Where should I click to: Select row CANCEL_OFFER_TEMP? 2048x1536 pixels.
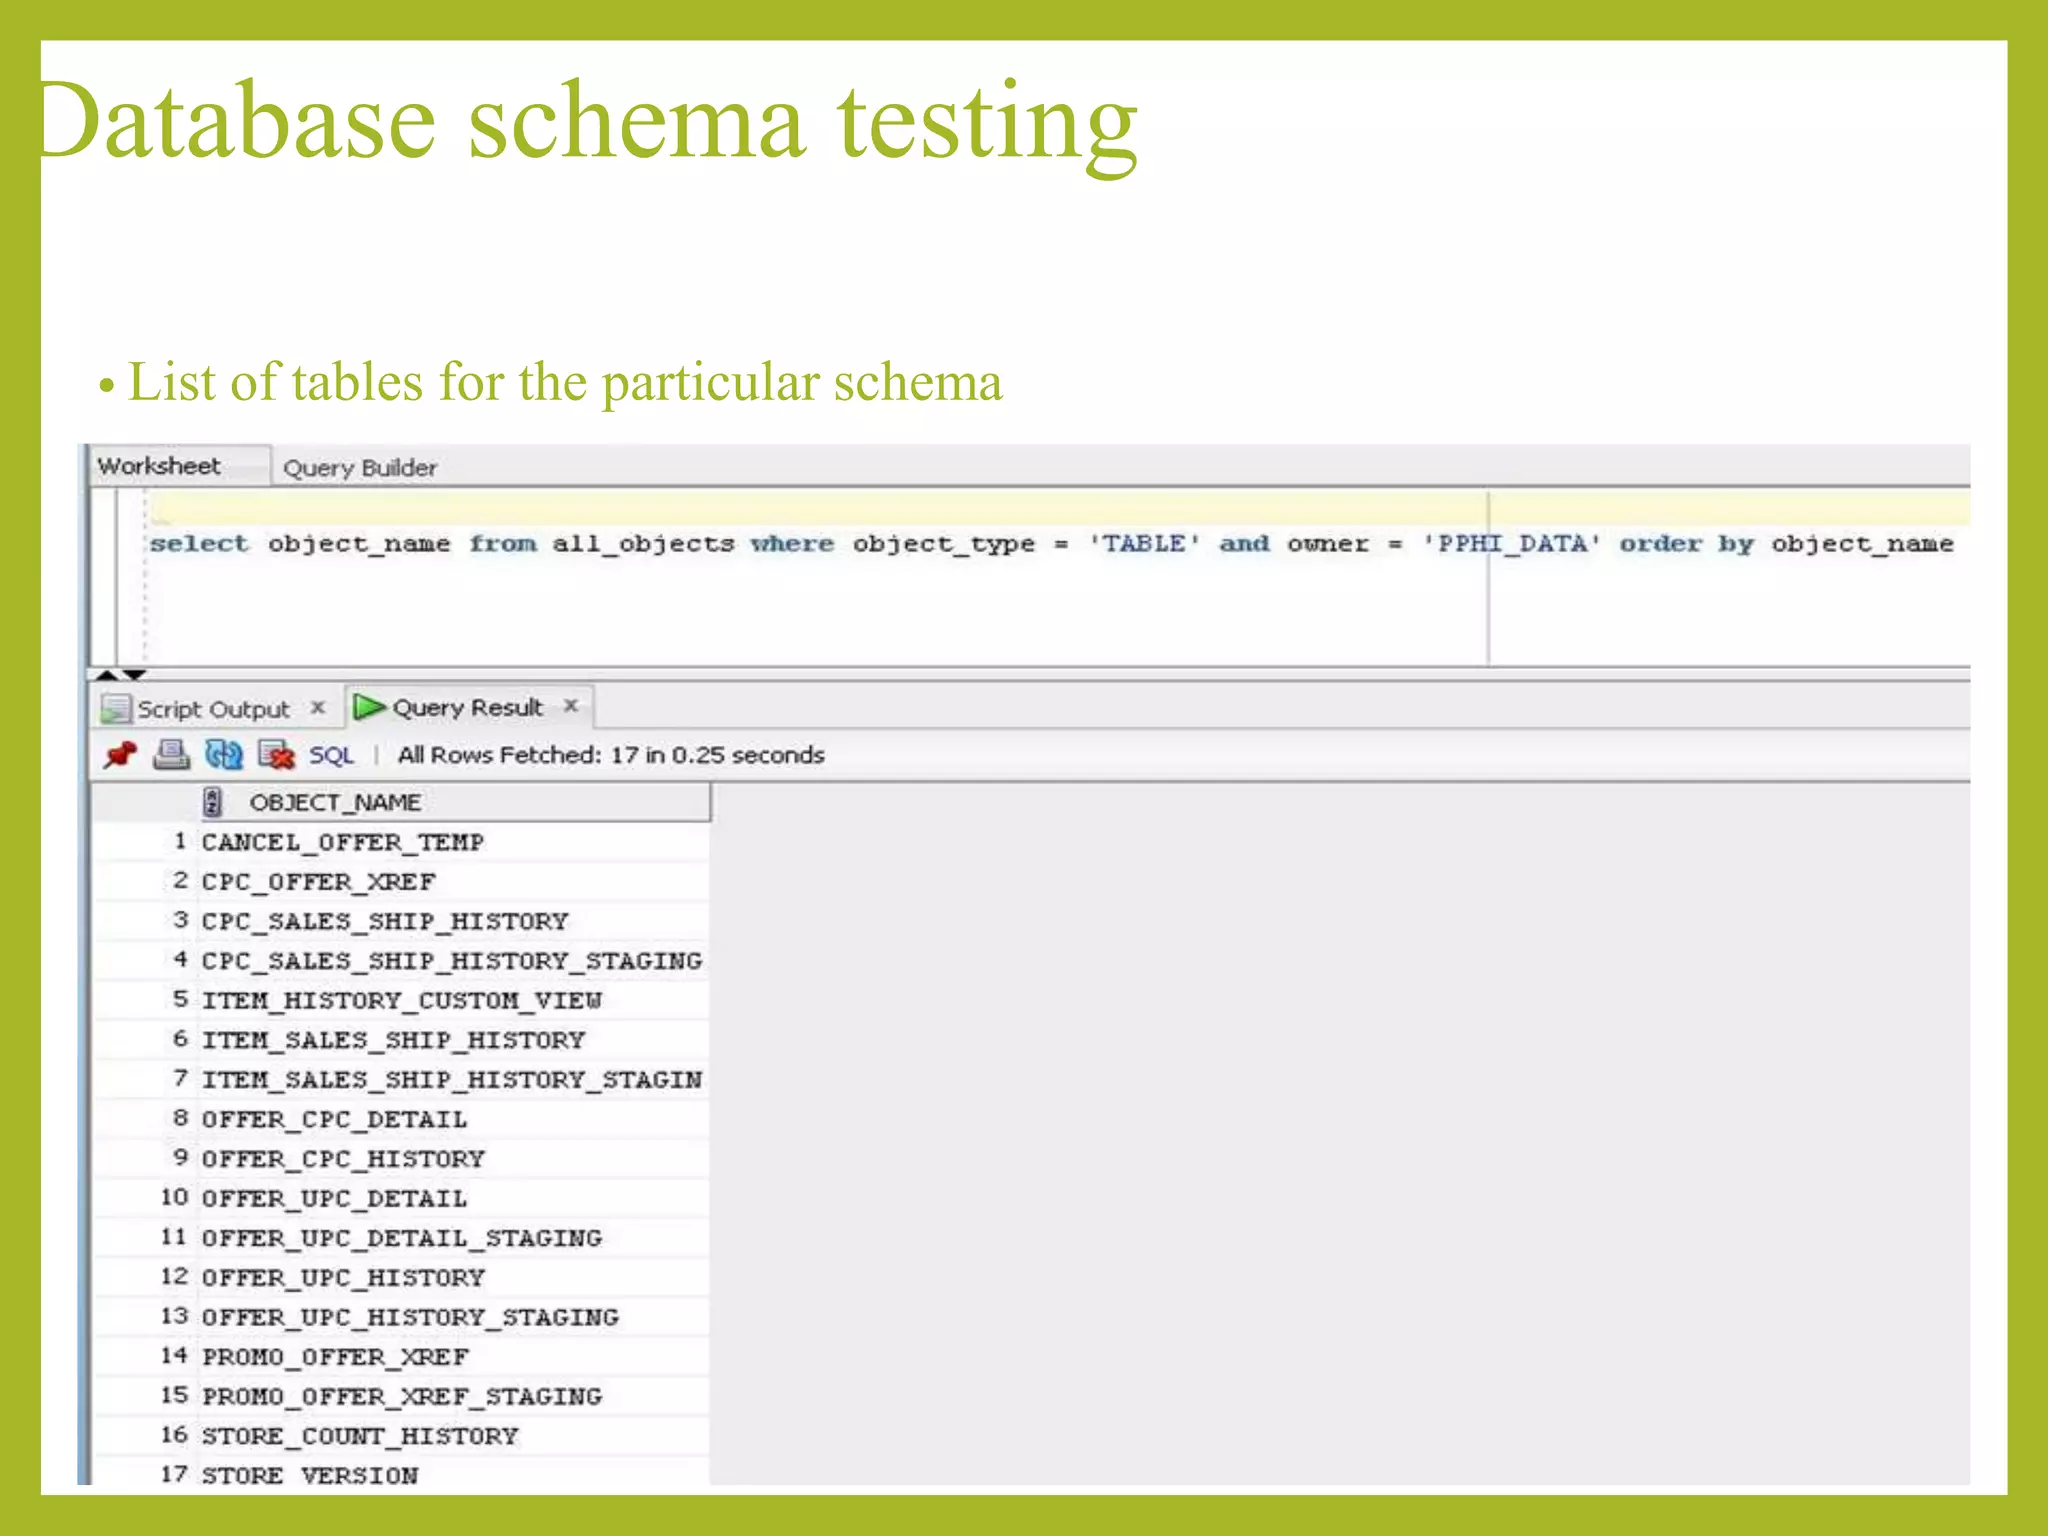(x=402, y=842)
